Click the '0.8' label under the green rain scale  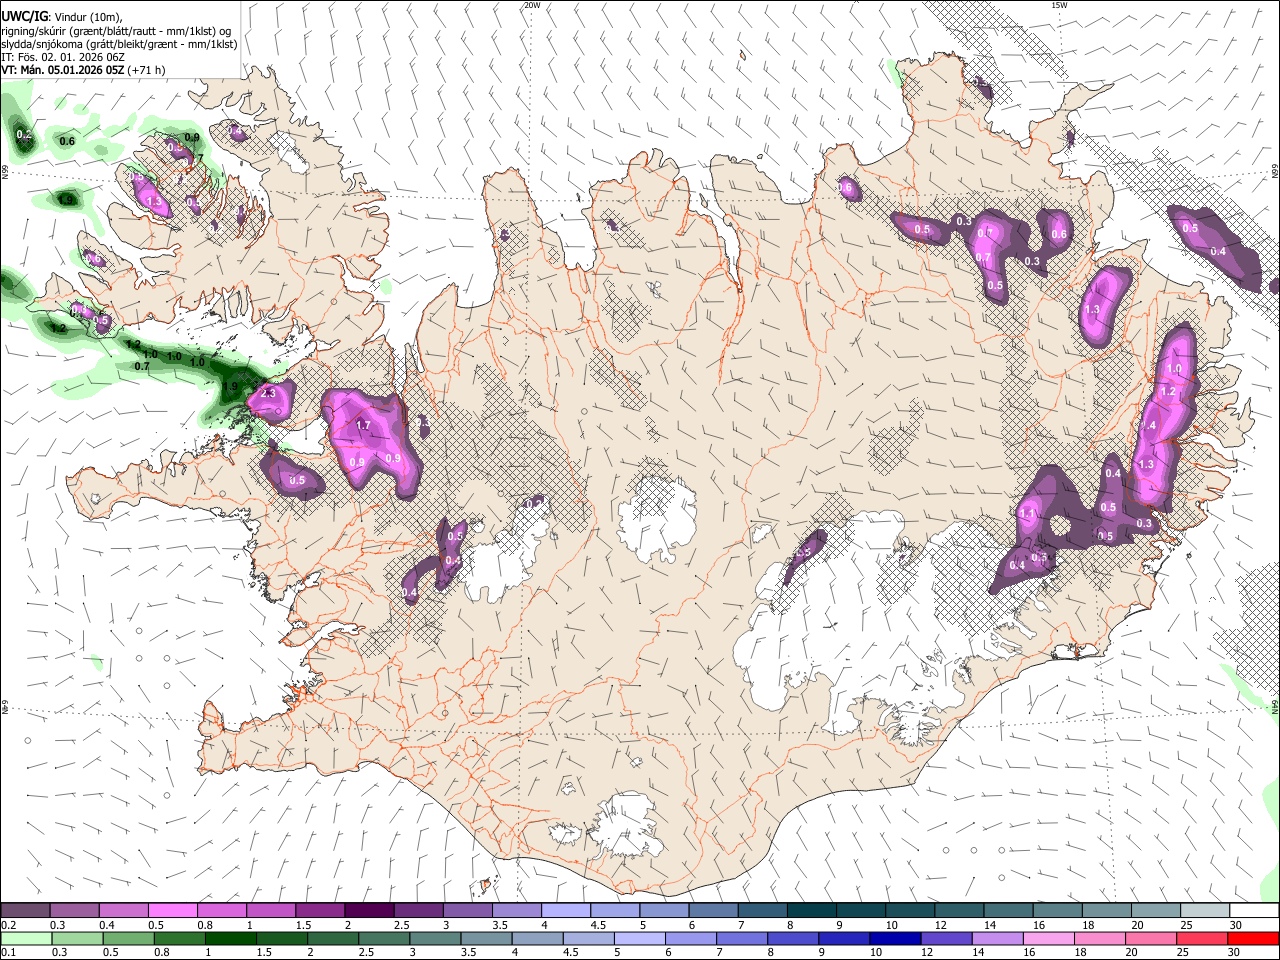pyautogui.click(x=161, y=952)
